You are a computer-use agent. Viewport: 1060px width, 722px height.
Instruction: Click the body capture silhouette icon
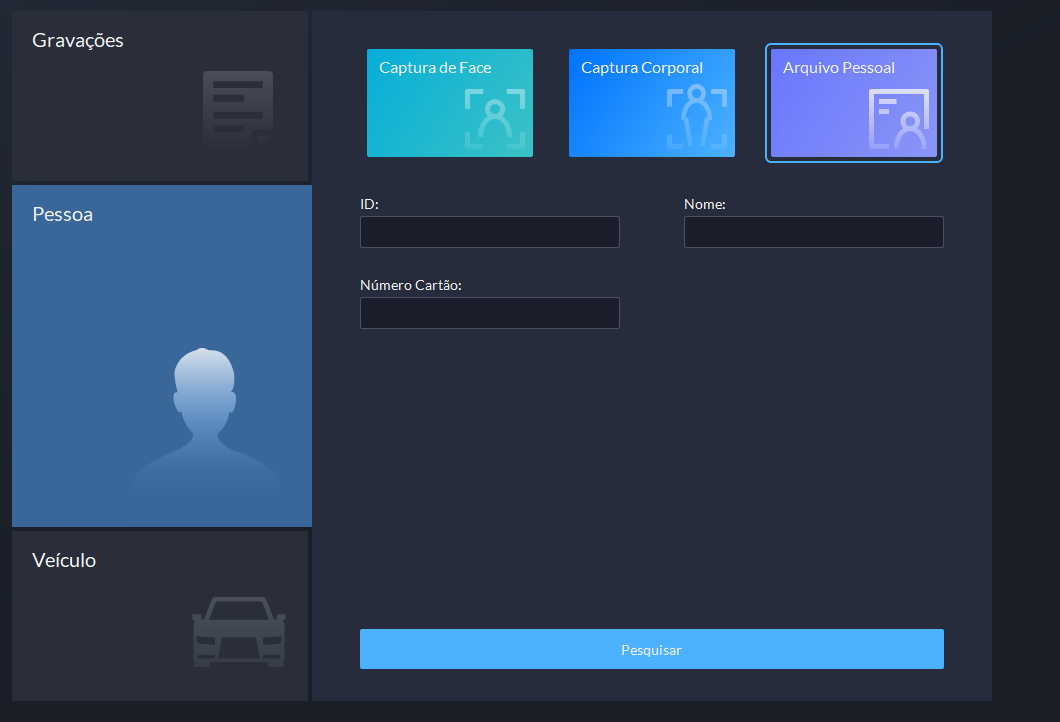click(x=697, y=118)
